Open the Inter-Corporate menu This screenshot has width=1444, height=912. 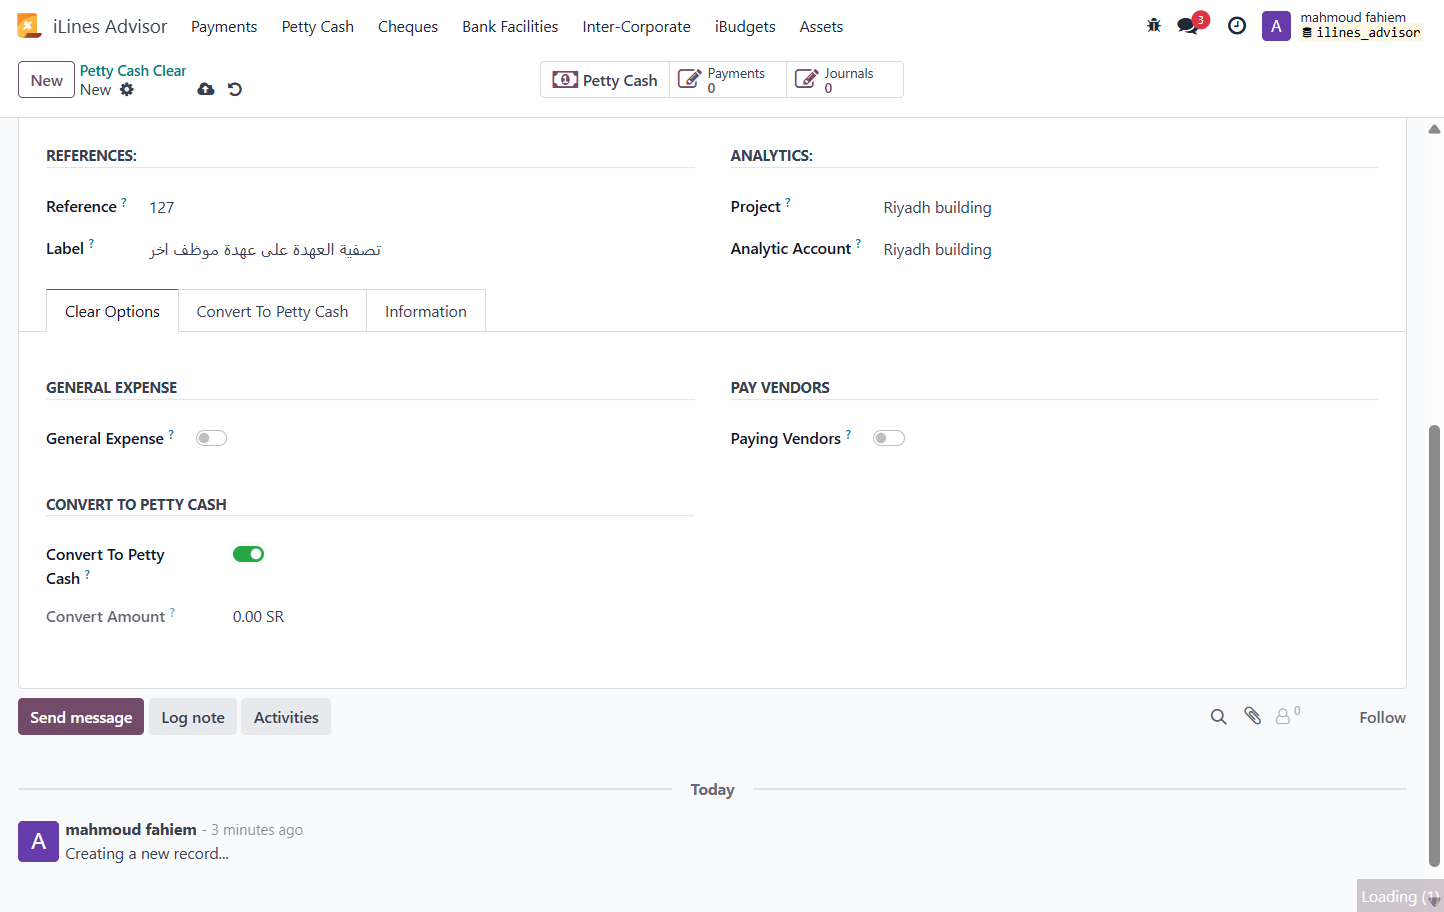tap(636, 27)
